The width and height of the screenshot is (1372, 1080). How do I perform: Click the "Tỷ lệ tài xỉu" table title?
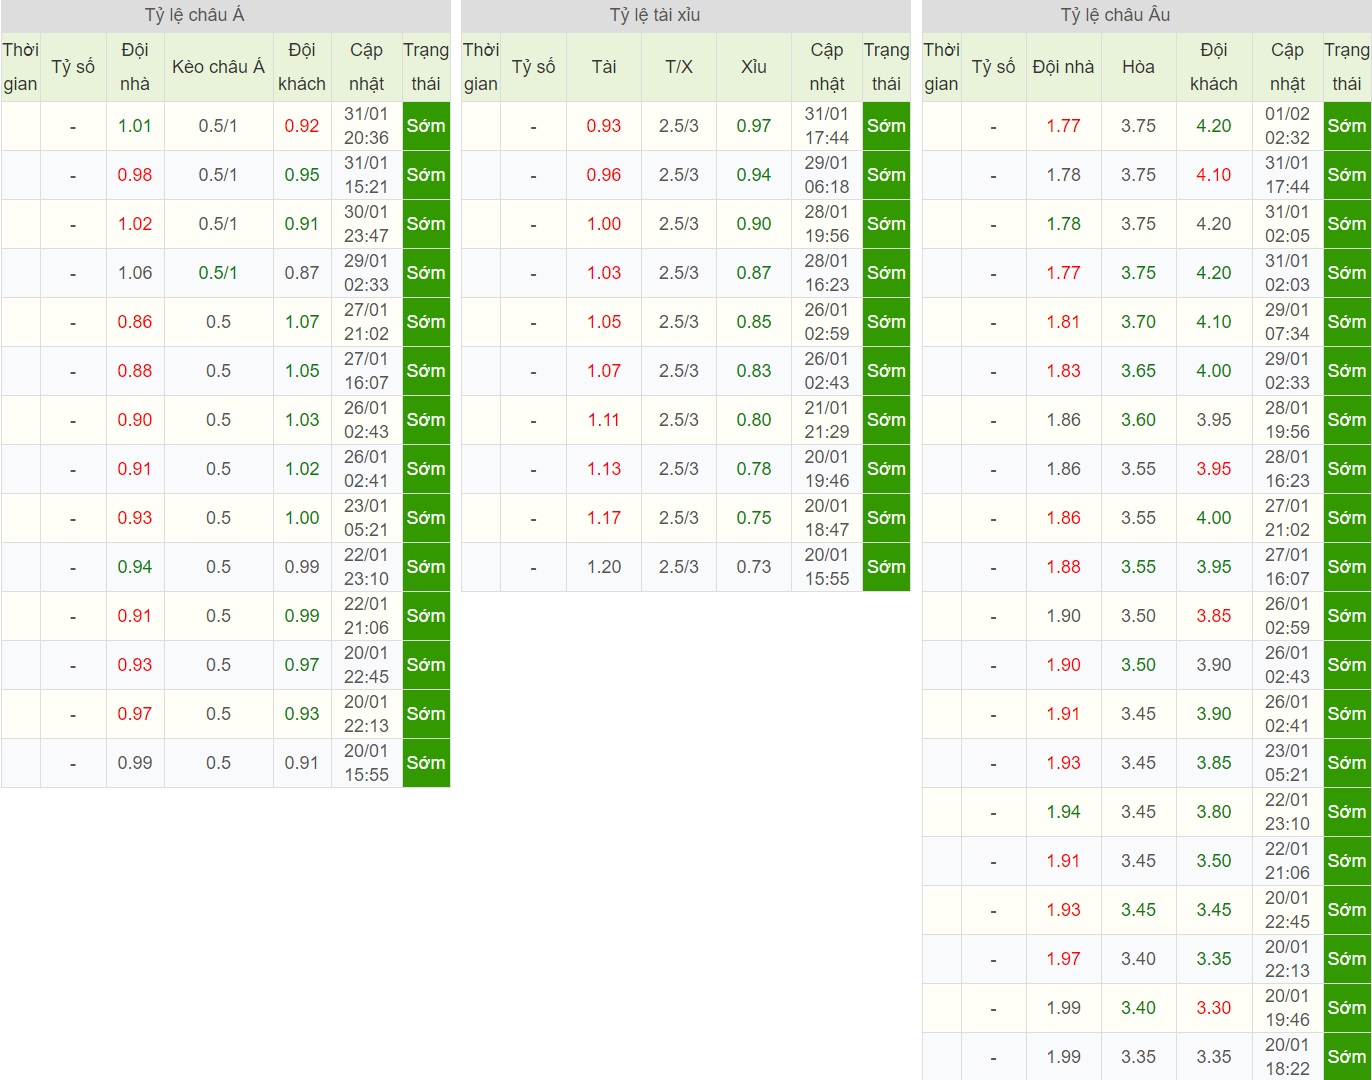(x=655, y=15)
